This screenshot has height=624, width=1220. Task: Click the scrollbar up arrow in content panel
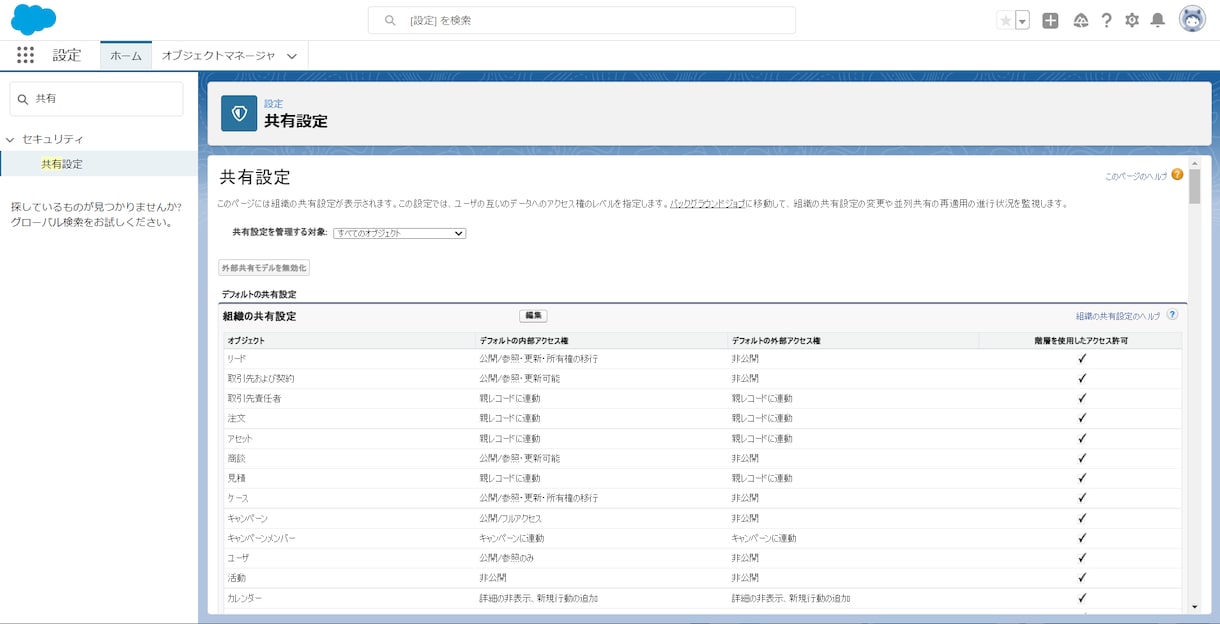(x=1194, y=163)
